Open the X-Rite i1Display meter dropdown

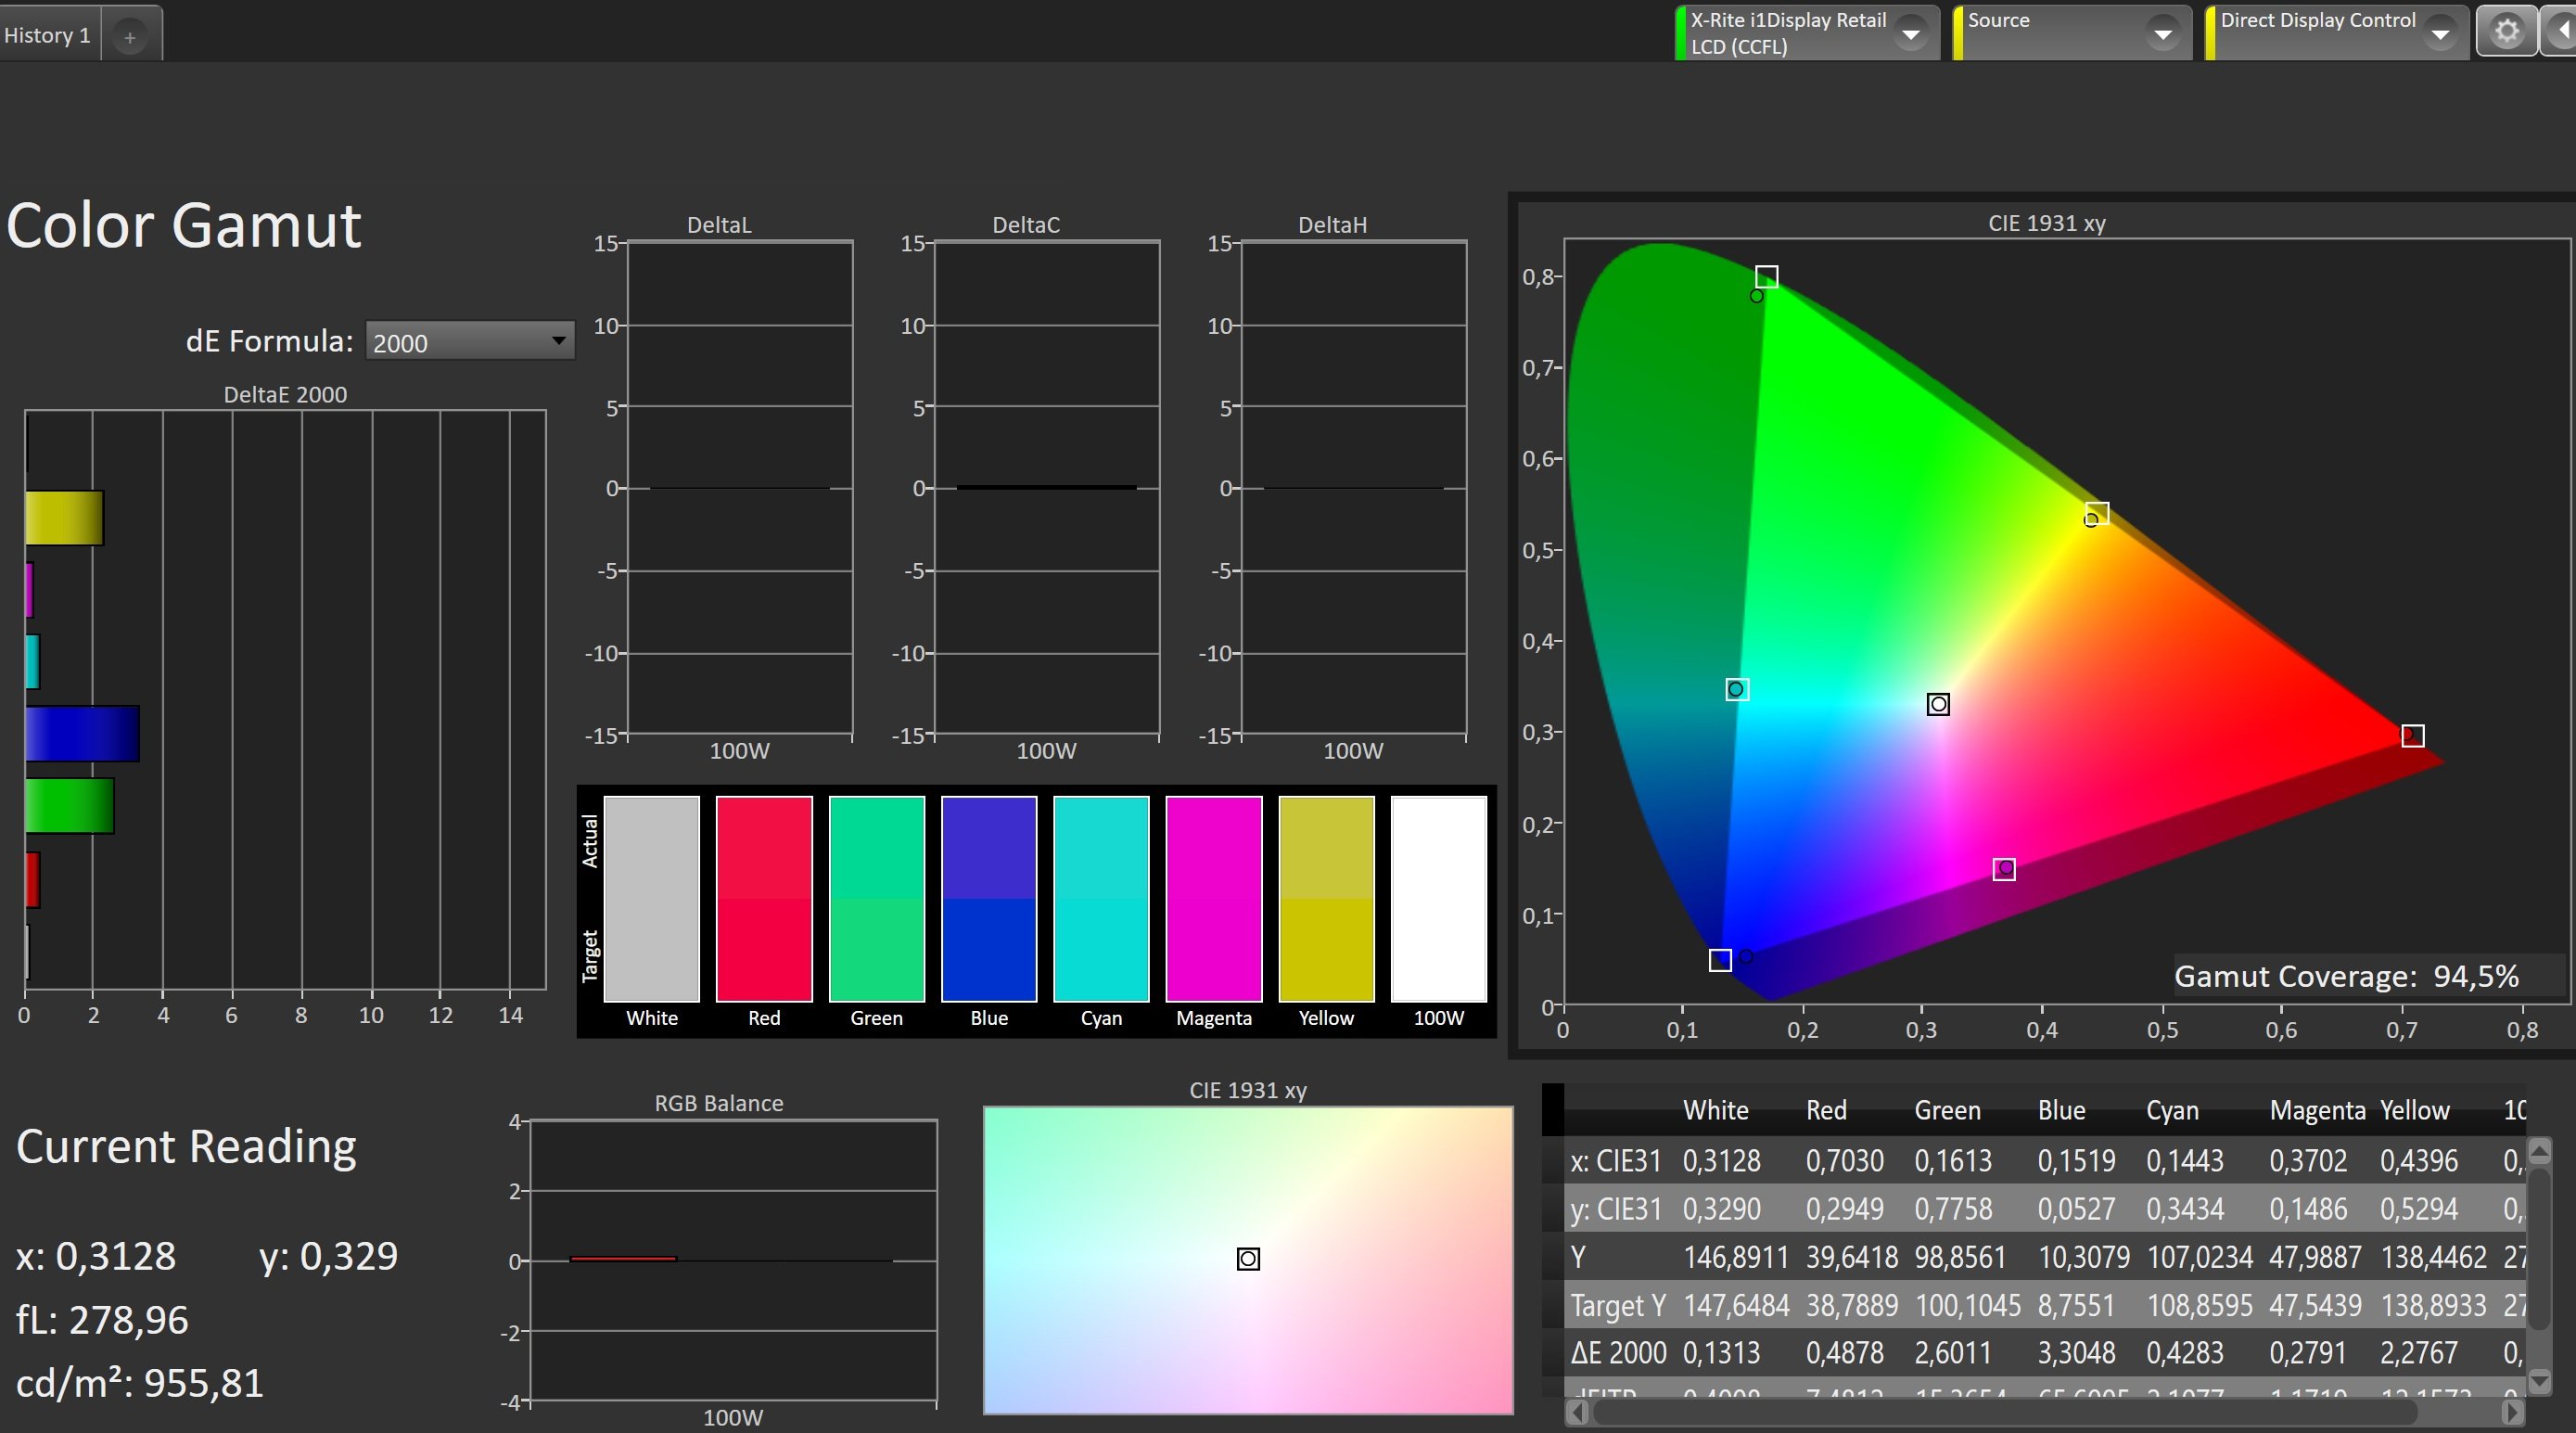click(x=1910, y=34)
